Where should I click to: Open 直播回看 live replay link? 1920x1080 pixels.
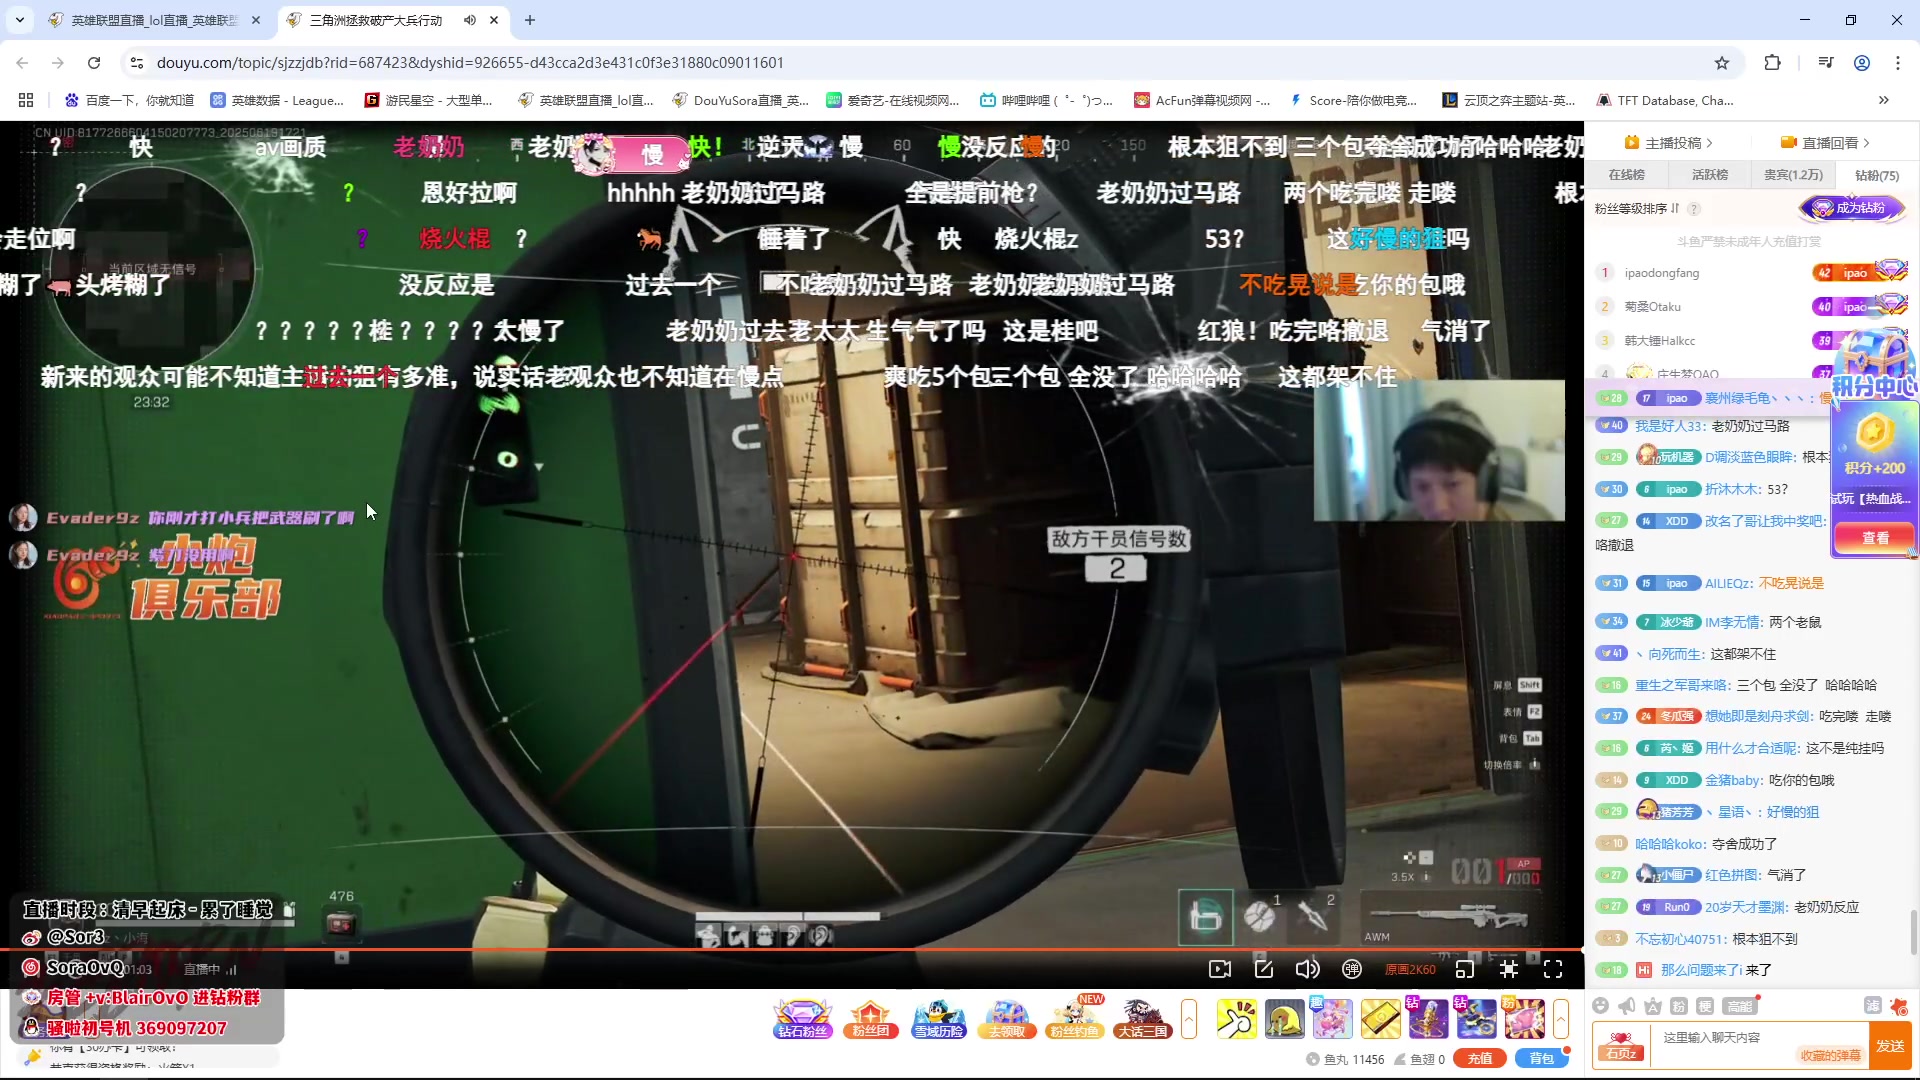[1825, 143]
